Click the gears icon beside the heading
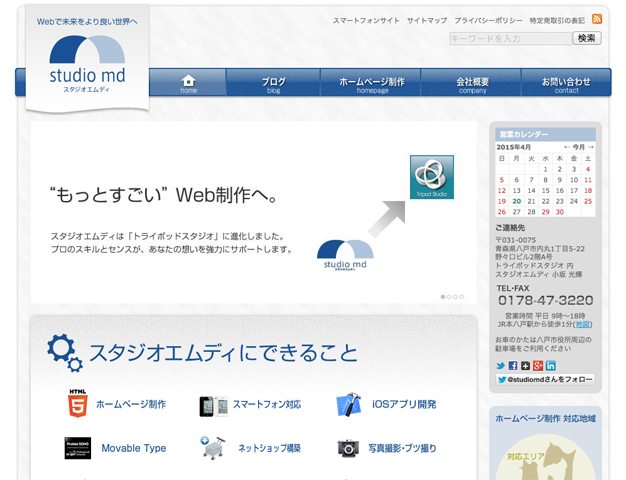Viewport: 626px width, 480px height. click(x=65, y=353)
